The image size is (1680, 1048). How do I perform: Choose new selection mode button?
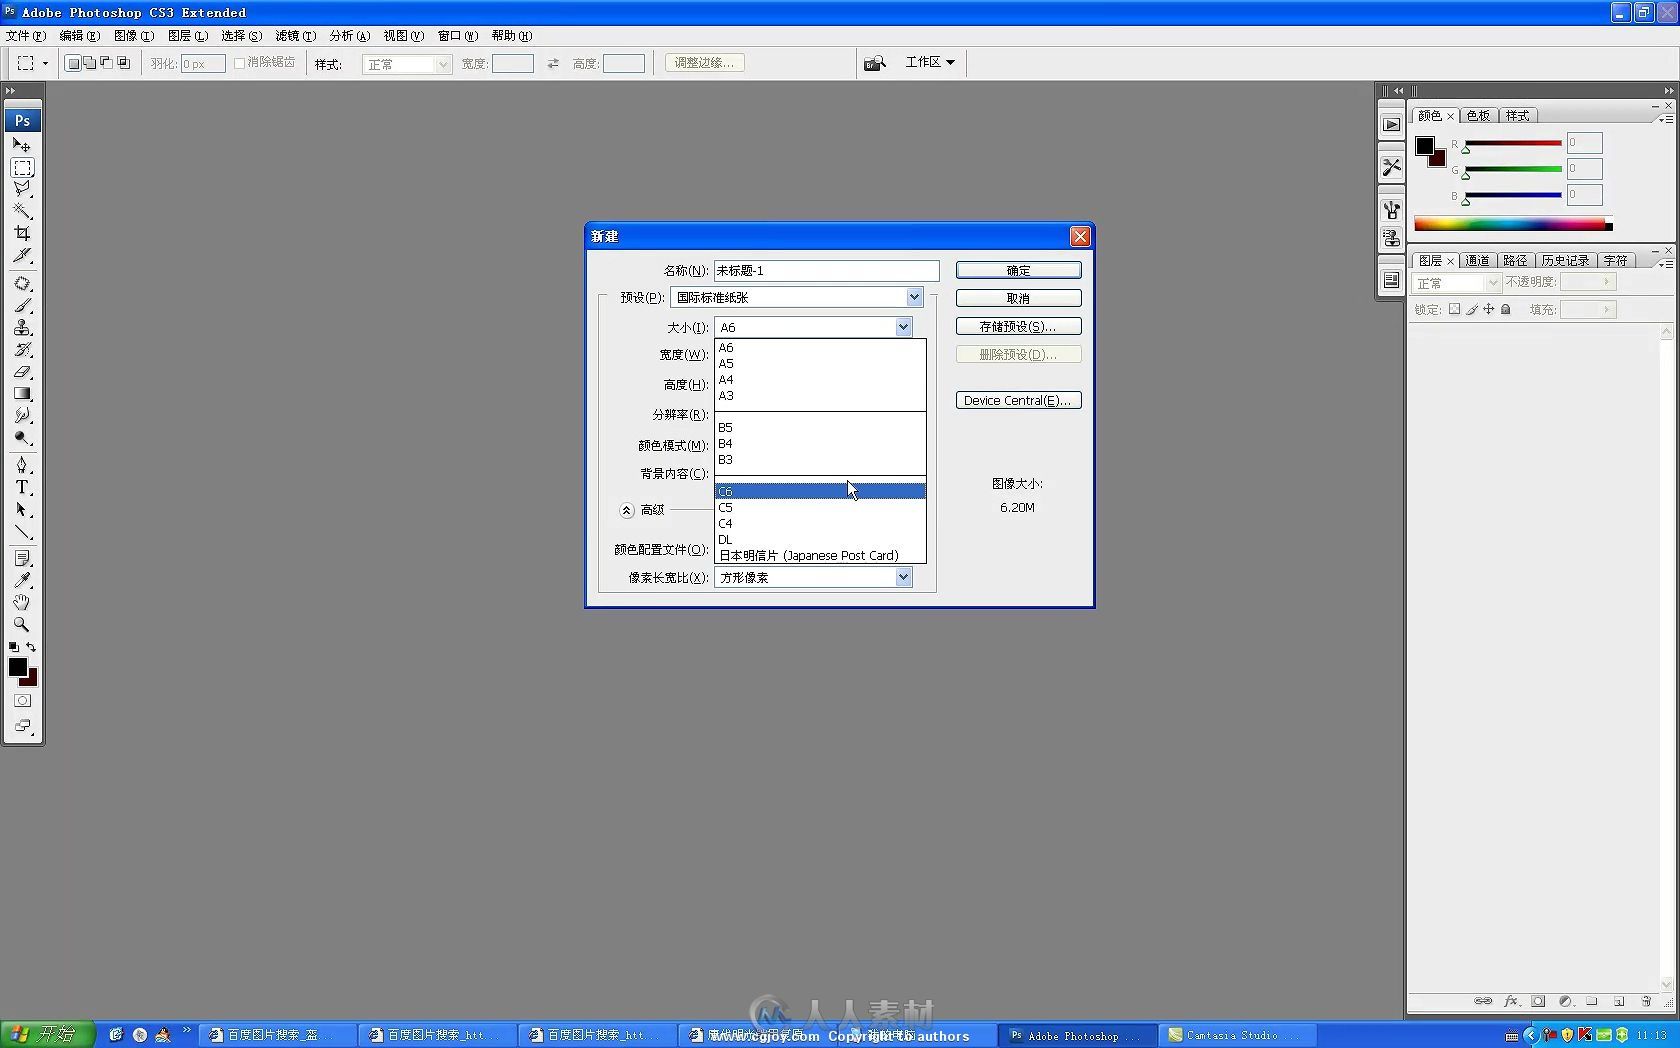coord(73,63)
